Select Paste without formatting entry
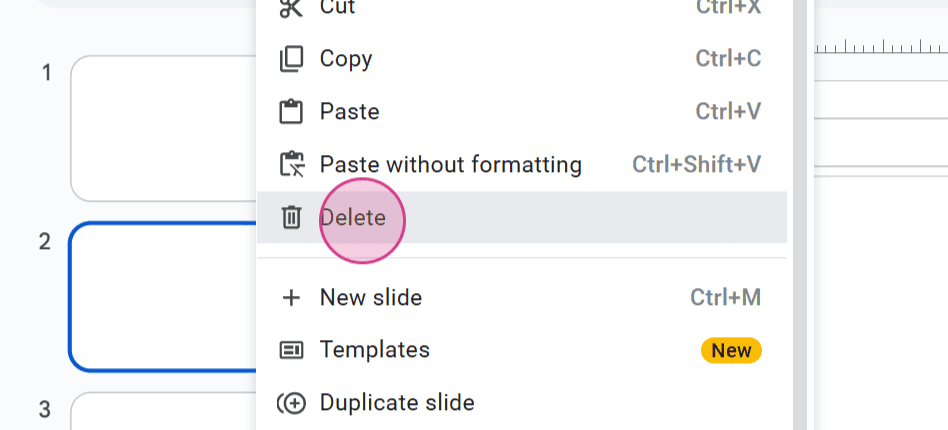The height and width of the screenshot is (430, 948). click(x=522, y=165)
